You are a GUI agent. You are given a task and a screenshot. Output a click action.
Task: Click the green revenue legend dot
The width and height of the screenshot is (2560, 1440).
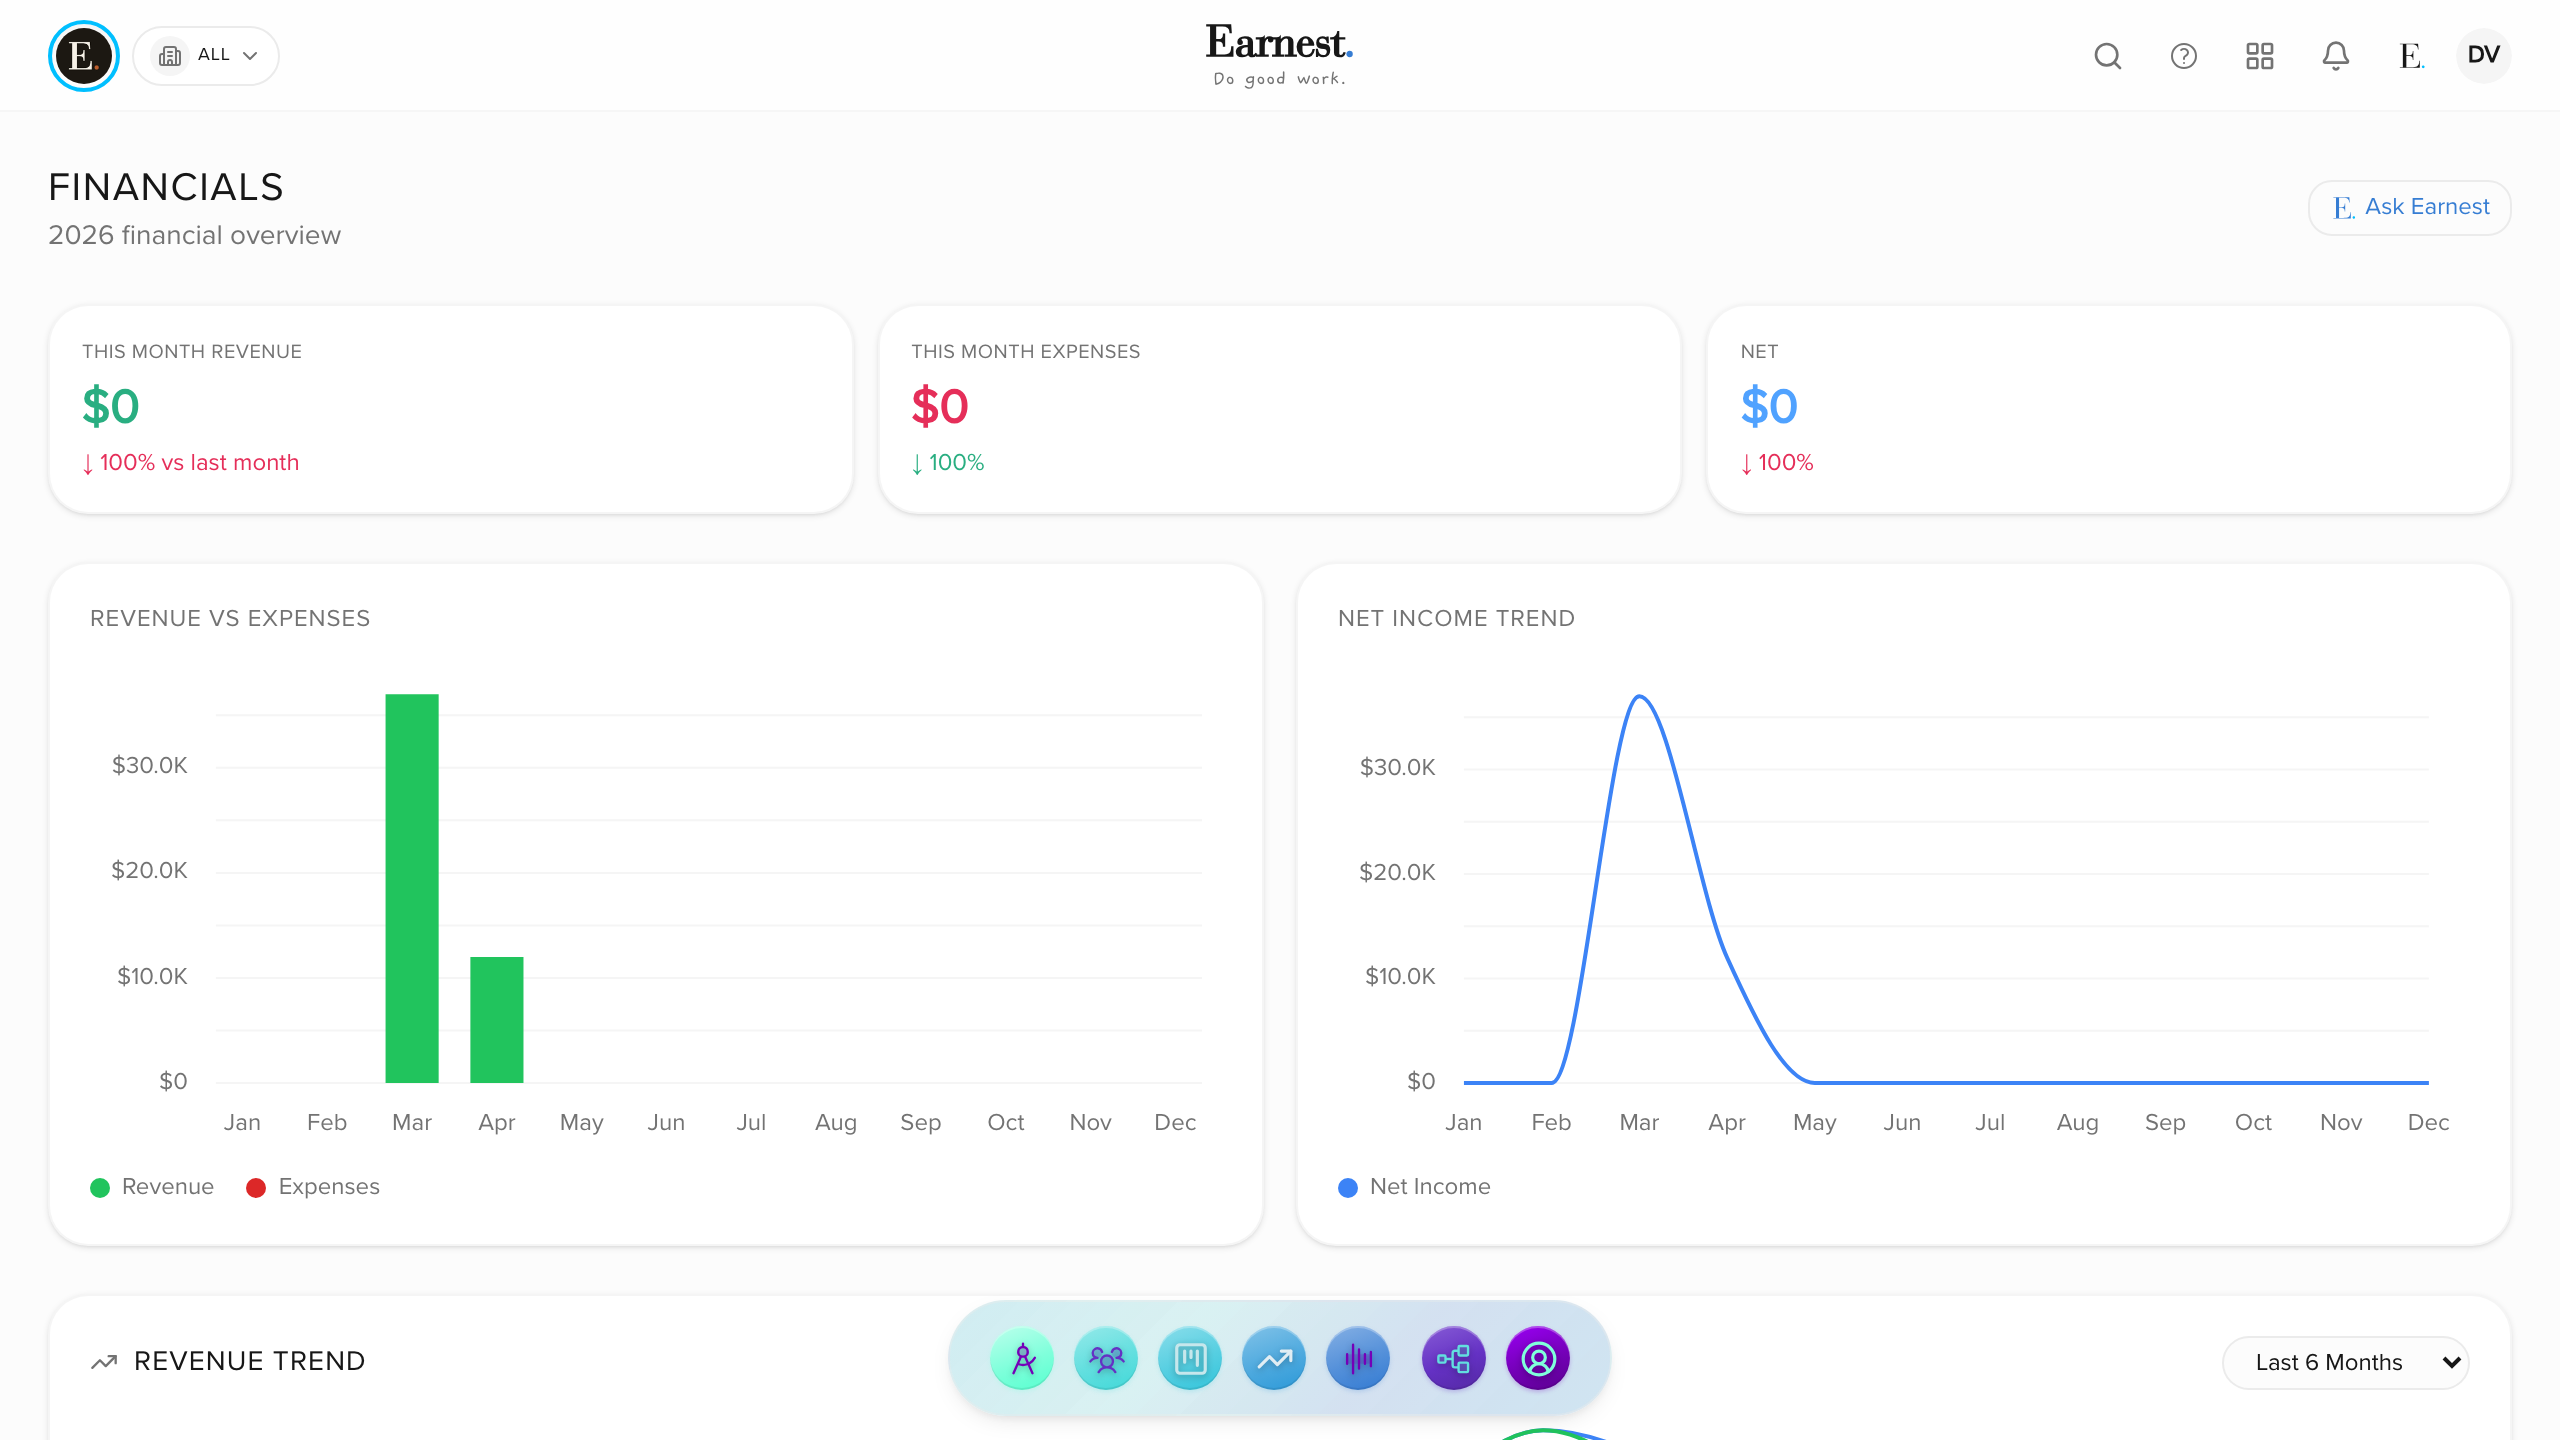(x=100, y=1188)
